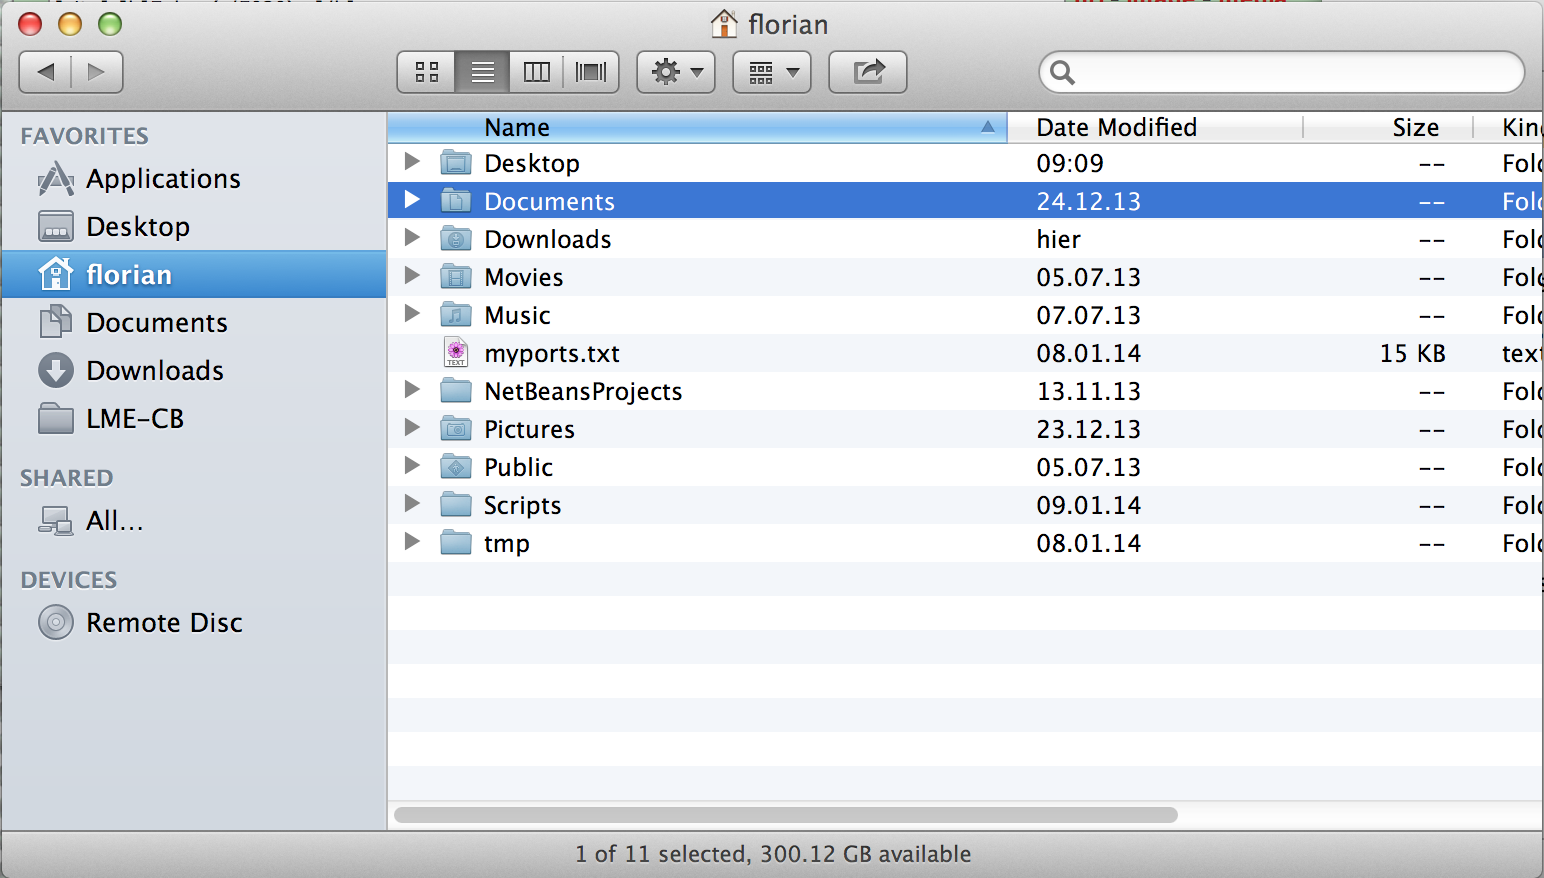Switch to icon view mode

point(427,72)
